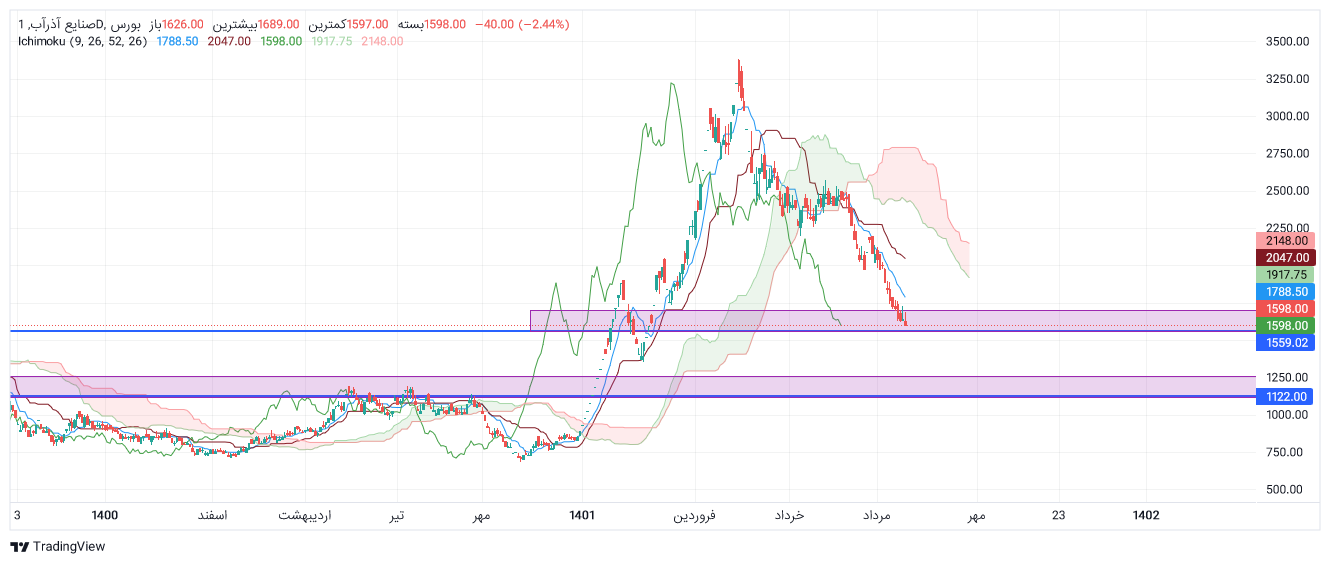
Task: Click the 2250.00 price scale label
Action: coord(1286,227)
